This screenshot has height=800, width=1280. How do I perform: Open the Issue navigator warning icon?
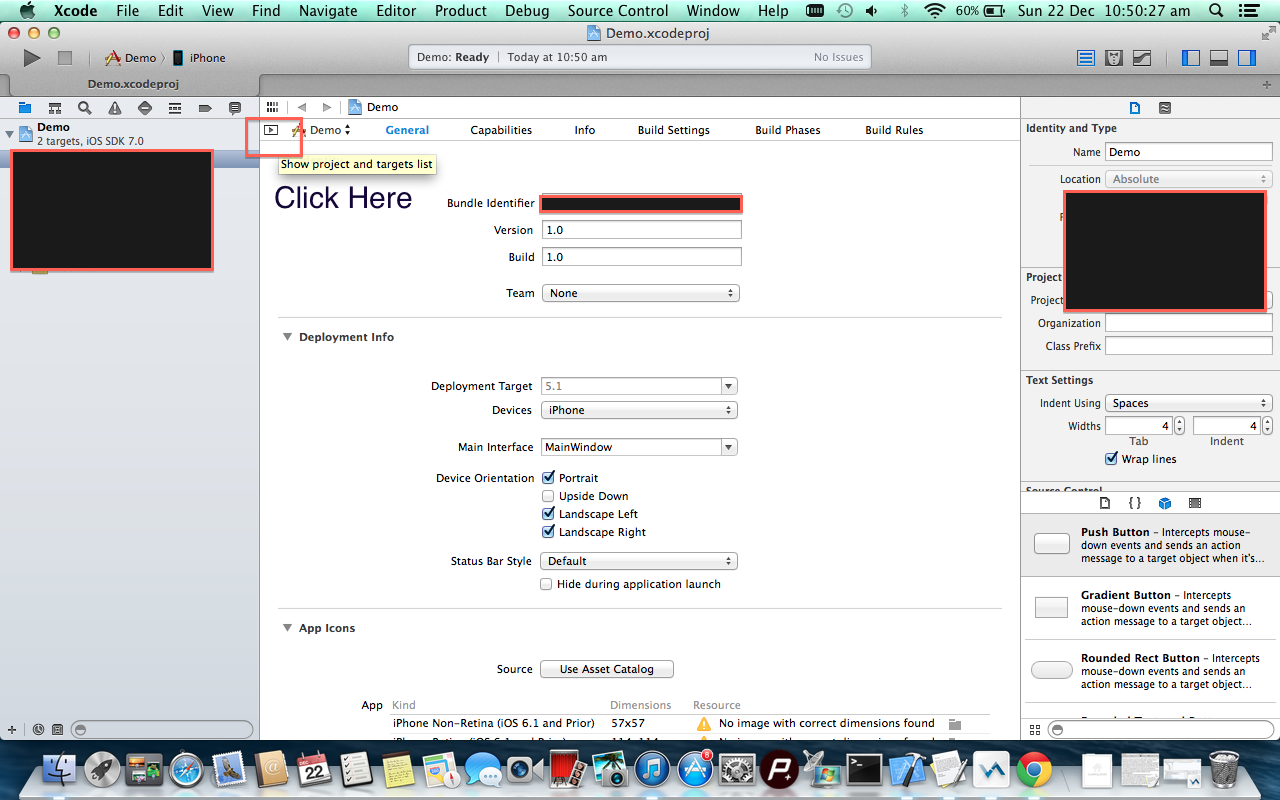115,108
